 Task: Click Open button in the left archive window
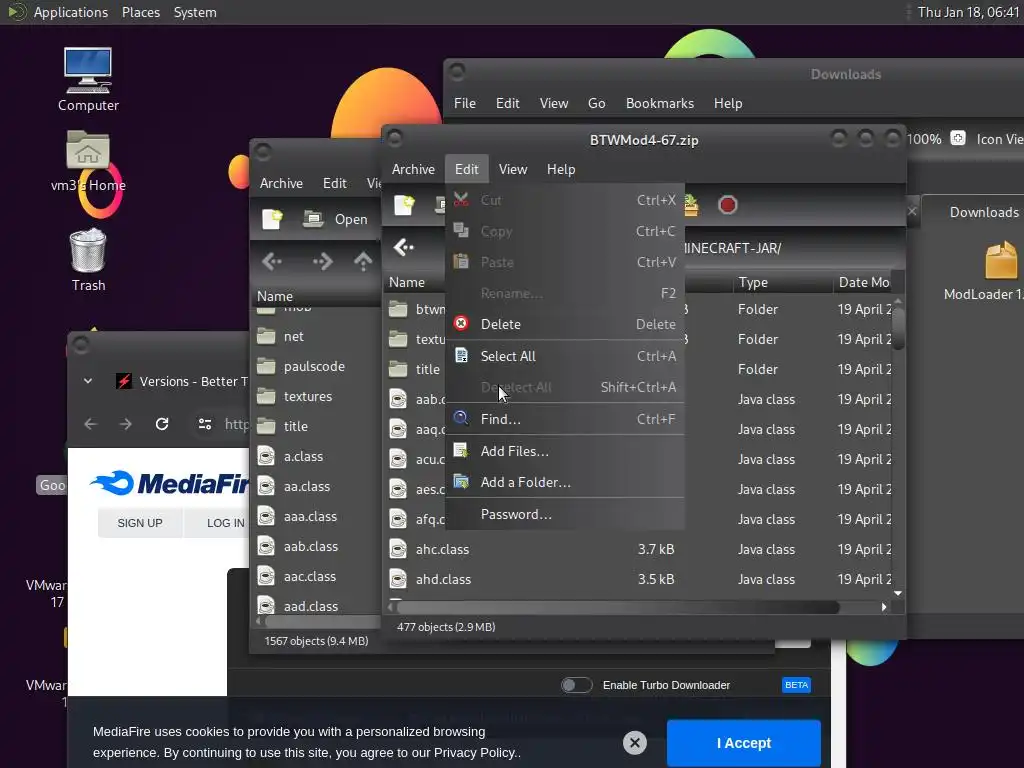[x=336, y=219]
